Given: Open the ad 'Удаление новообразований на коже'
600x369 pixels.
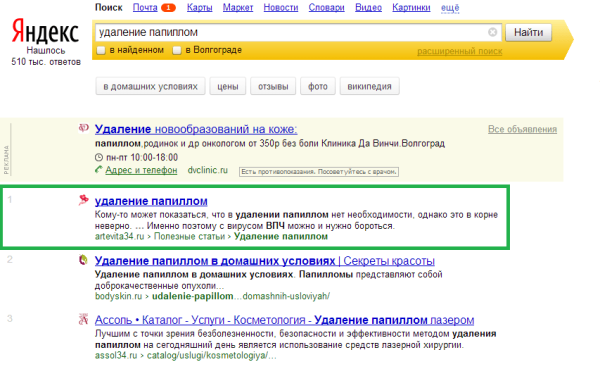Looking at the screenshot, I should pos(196,129).
